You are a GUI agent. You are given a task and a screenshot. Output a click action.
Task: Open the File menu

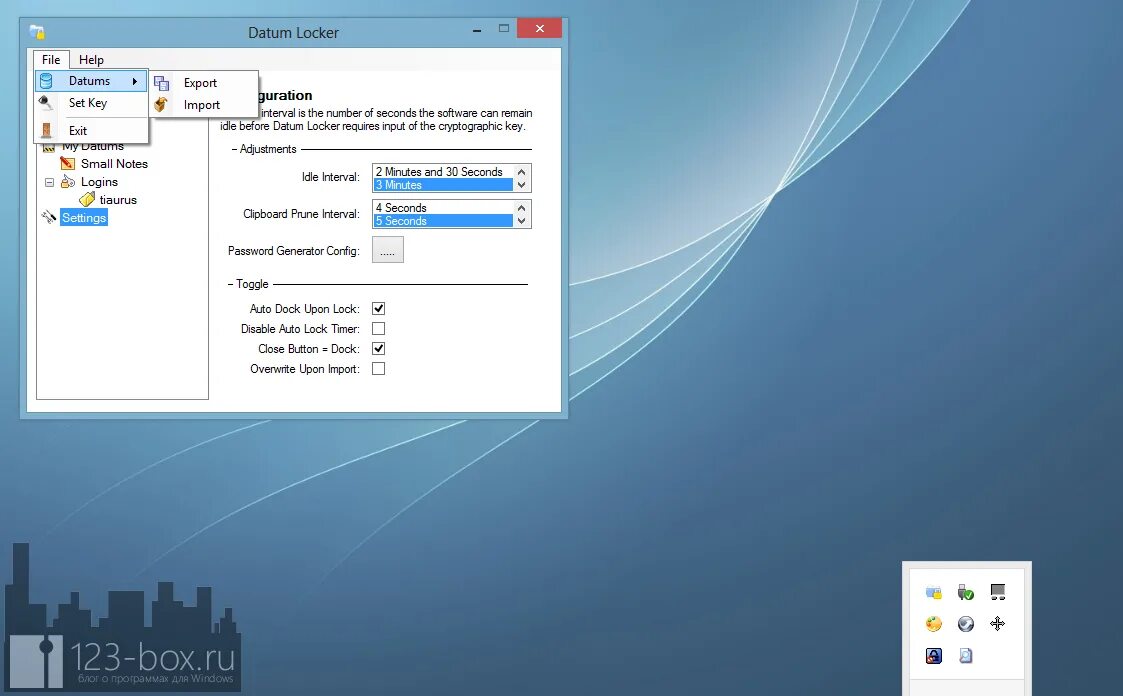(x=51, y=59)
